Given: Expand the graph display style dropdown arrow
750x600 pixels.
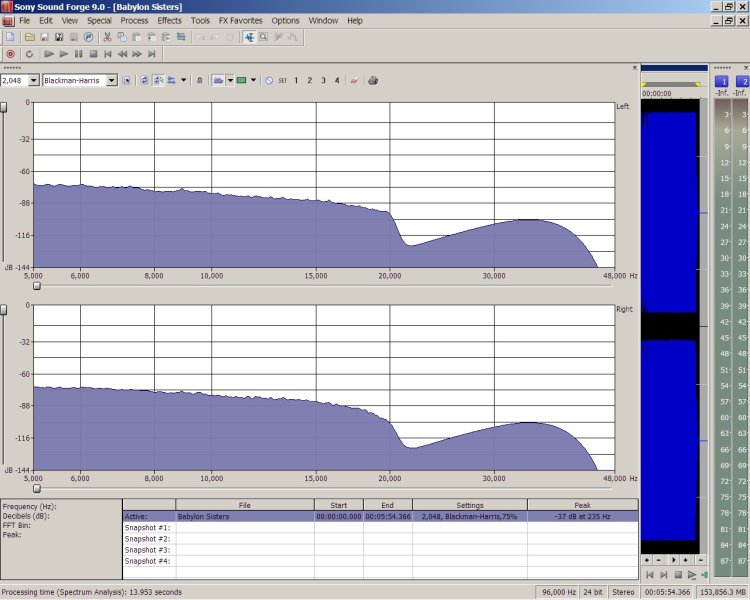Looking at the screenshot, I should click(x=230, y=80).
